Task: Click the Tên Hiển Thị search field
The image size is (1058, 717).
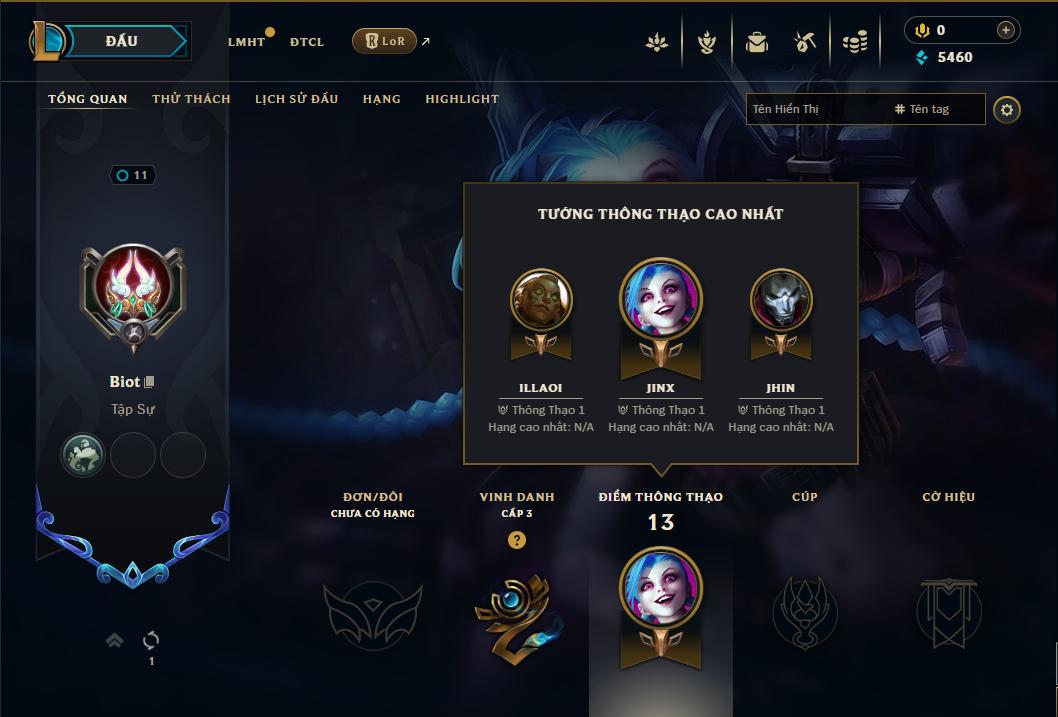Action: click(x=816, y=109)
